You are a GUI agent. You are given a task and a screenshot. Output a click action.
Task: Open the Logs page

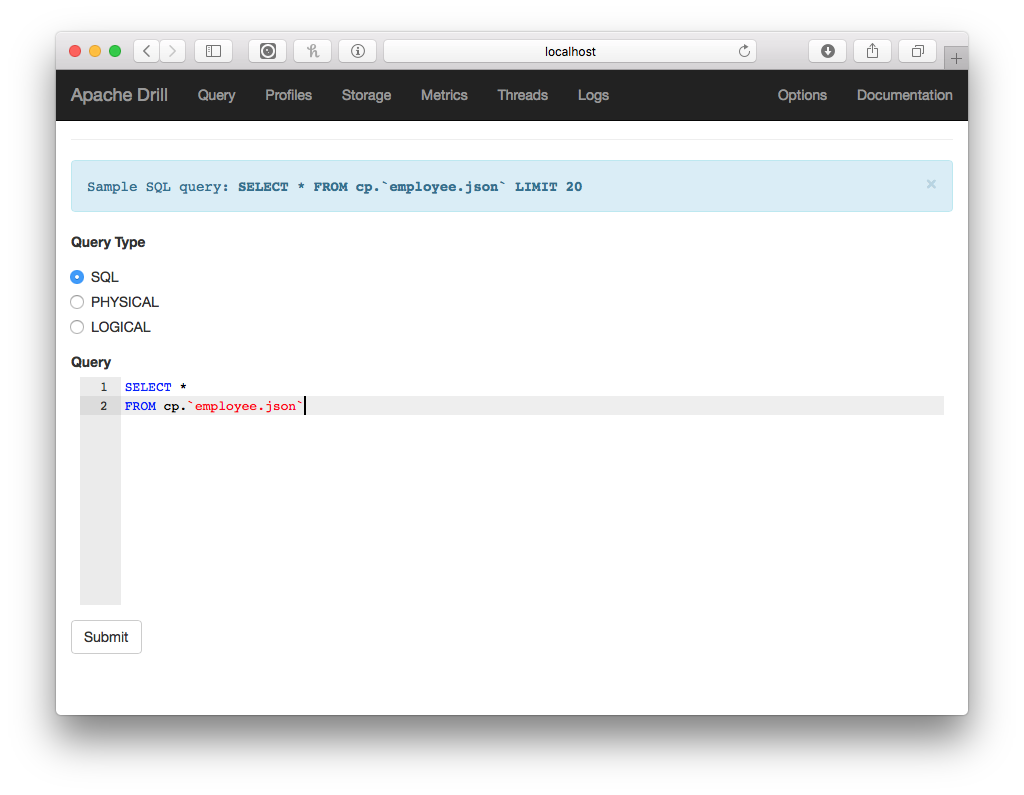click(593, 95)
